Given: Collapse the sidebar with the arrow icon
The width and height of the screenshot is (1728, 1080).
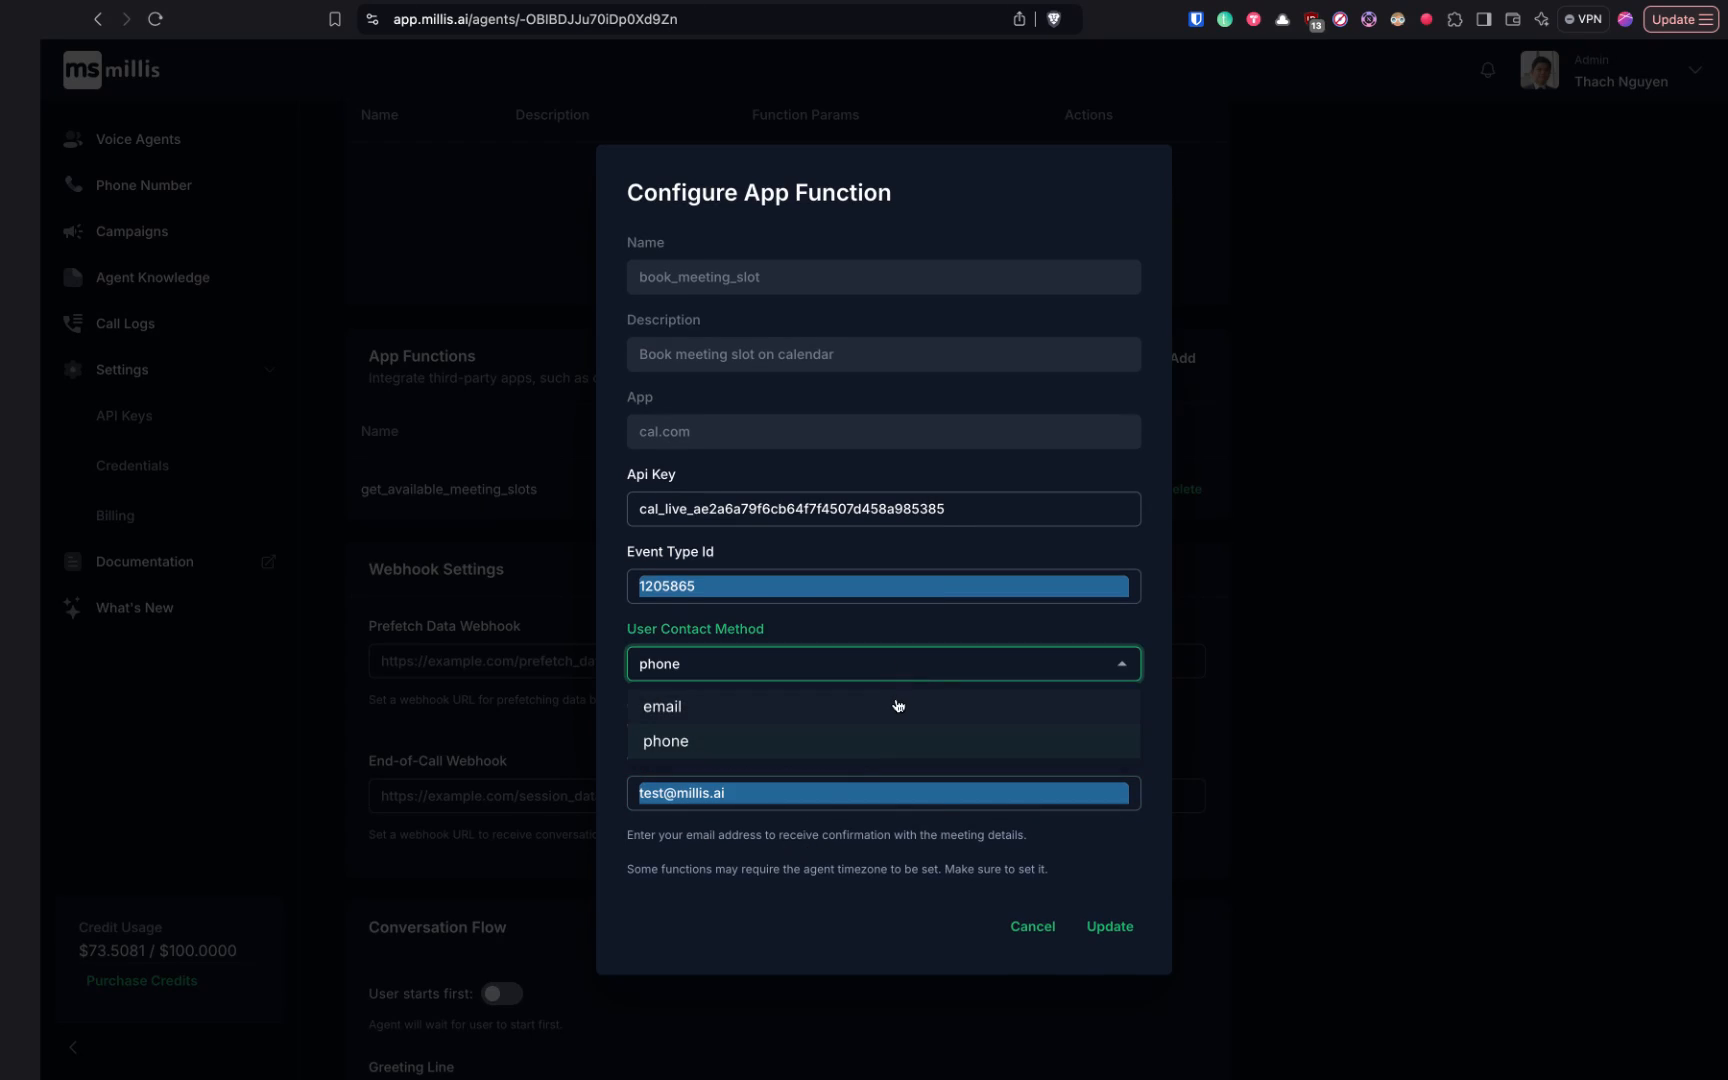Looking at the screenshot, I should click(x=73, y=1047).
